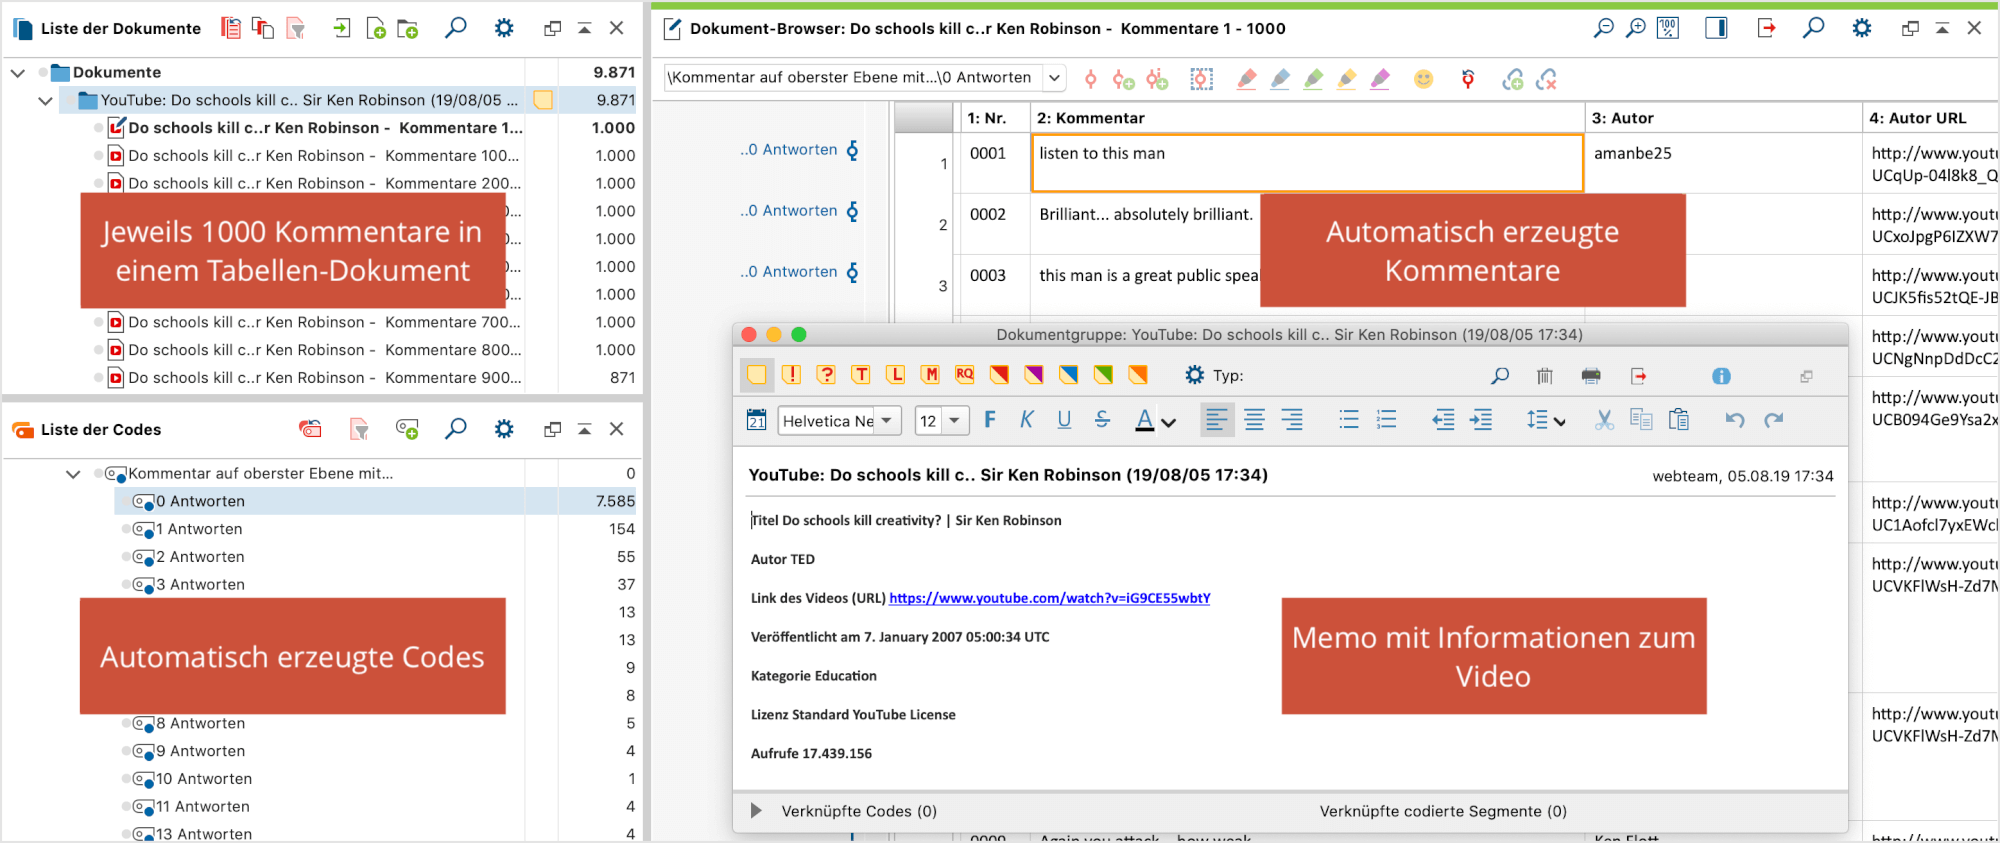Show memo info via blue i icon
Viewport: 2000px width, 843px height.
coord(1721,376)
